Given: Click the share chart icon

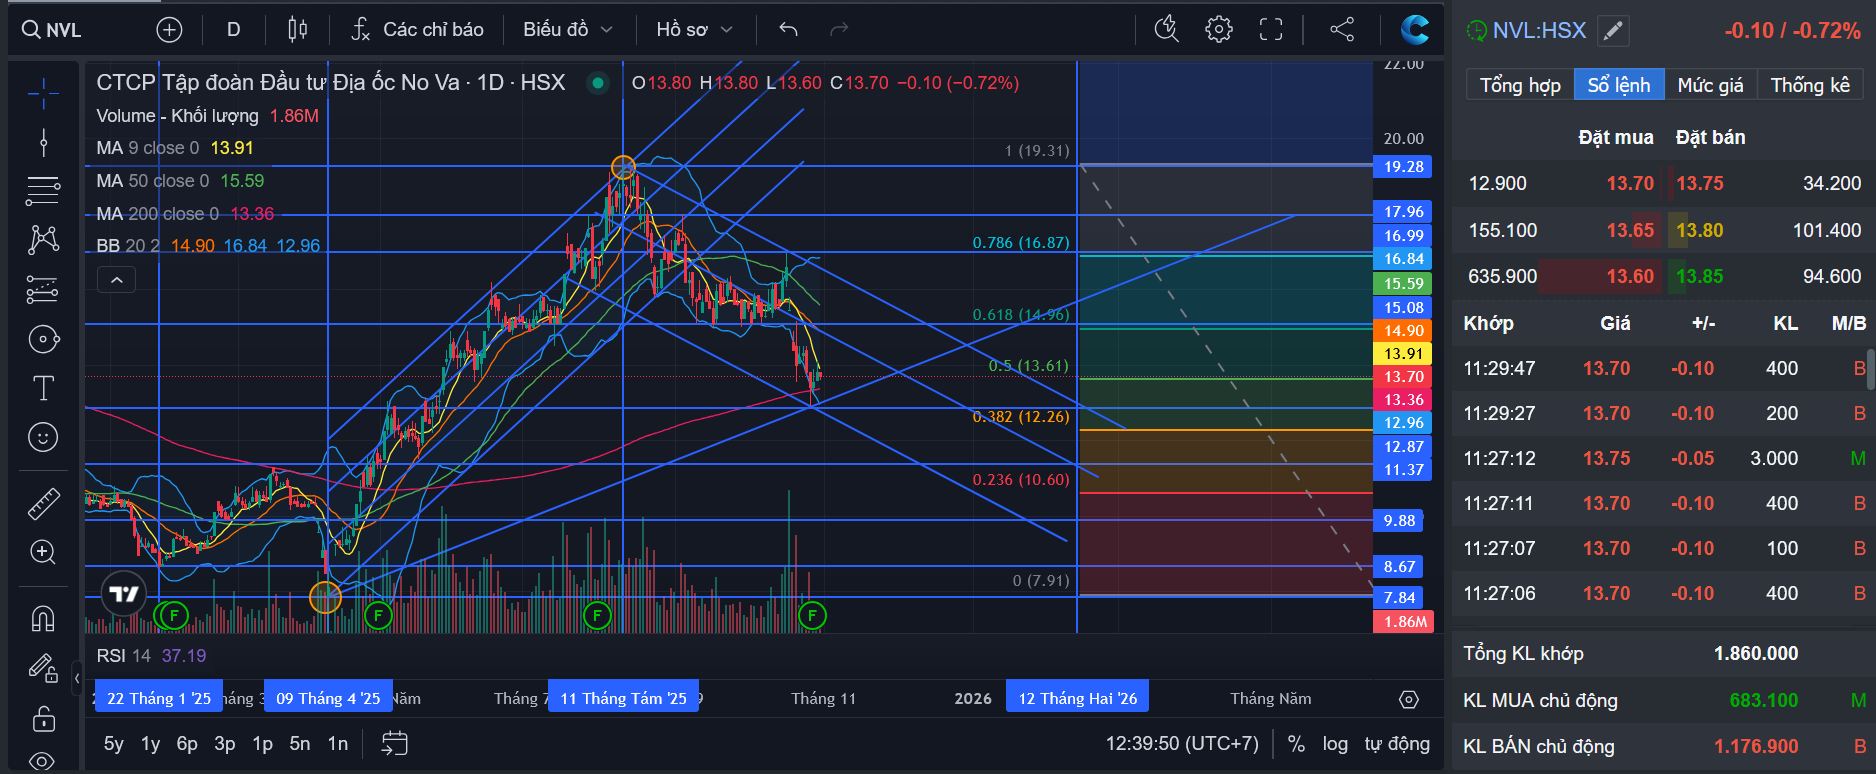Looking at the screenshot, I should (1342, 30).
